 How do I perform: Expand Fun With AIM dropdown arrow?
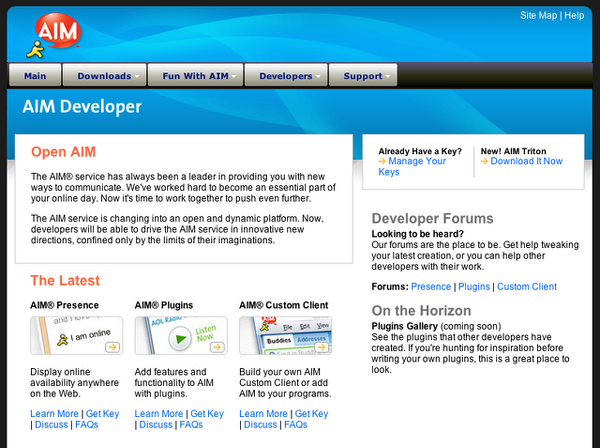(x=234, y=77)
